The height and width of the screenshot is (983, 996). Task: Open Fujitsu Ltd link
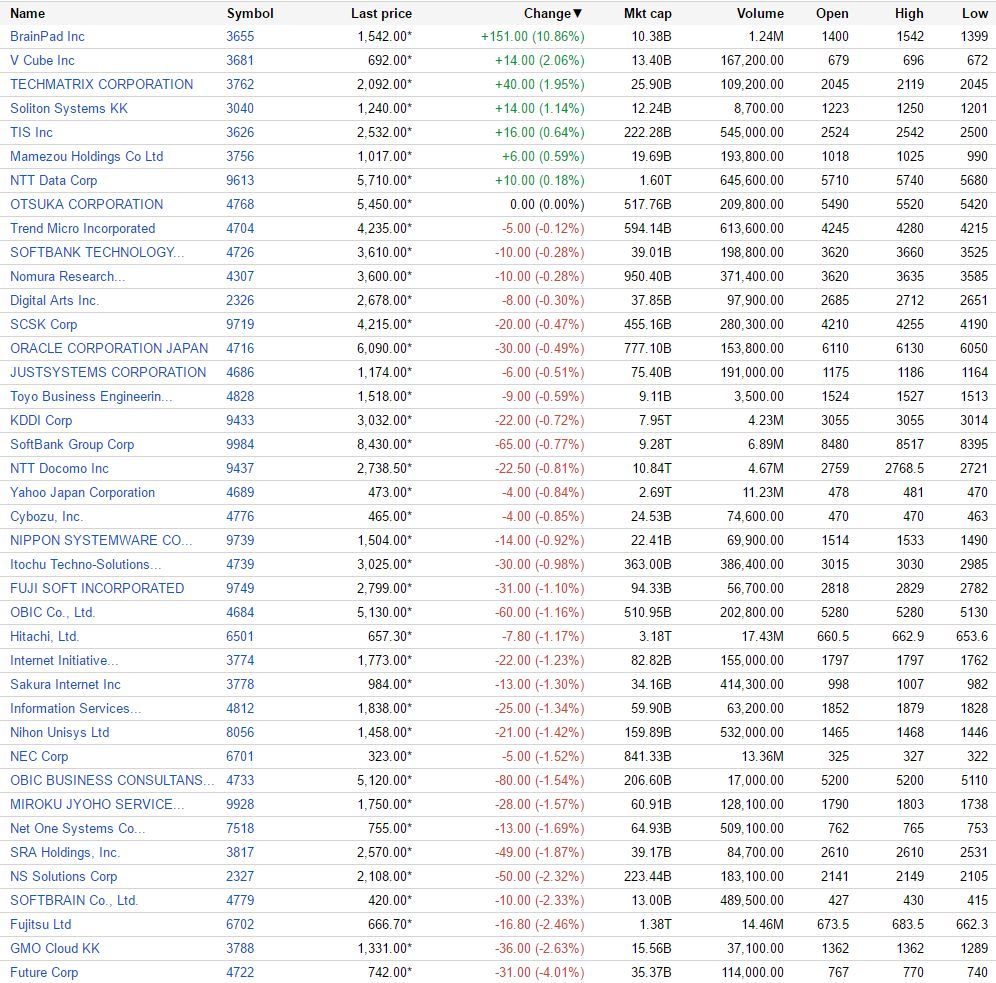(x=40, y=925)
